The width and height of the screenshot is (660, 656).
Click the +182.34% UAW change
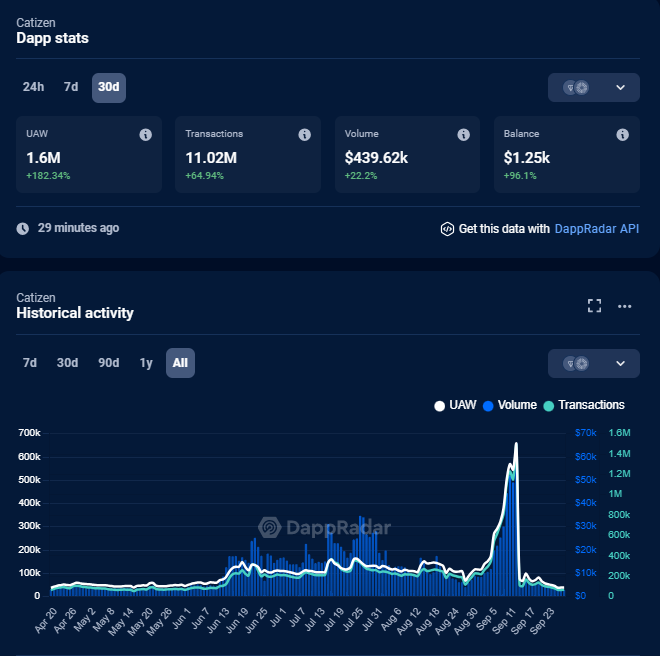tap(48, 176)
